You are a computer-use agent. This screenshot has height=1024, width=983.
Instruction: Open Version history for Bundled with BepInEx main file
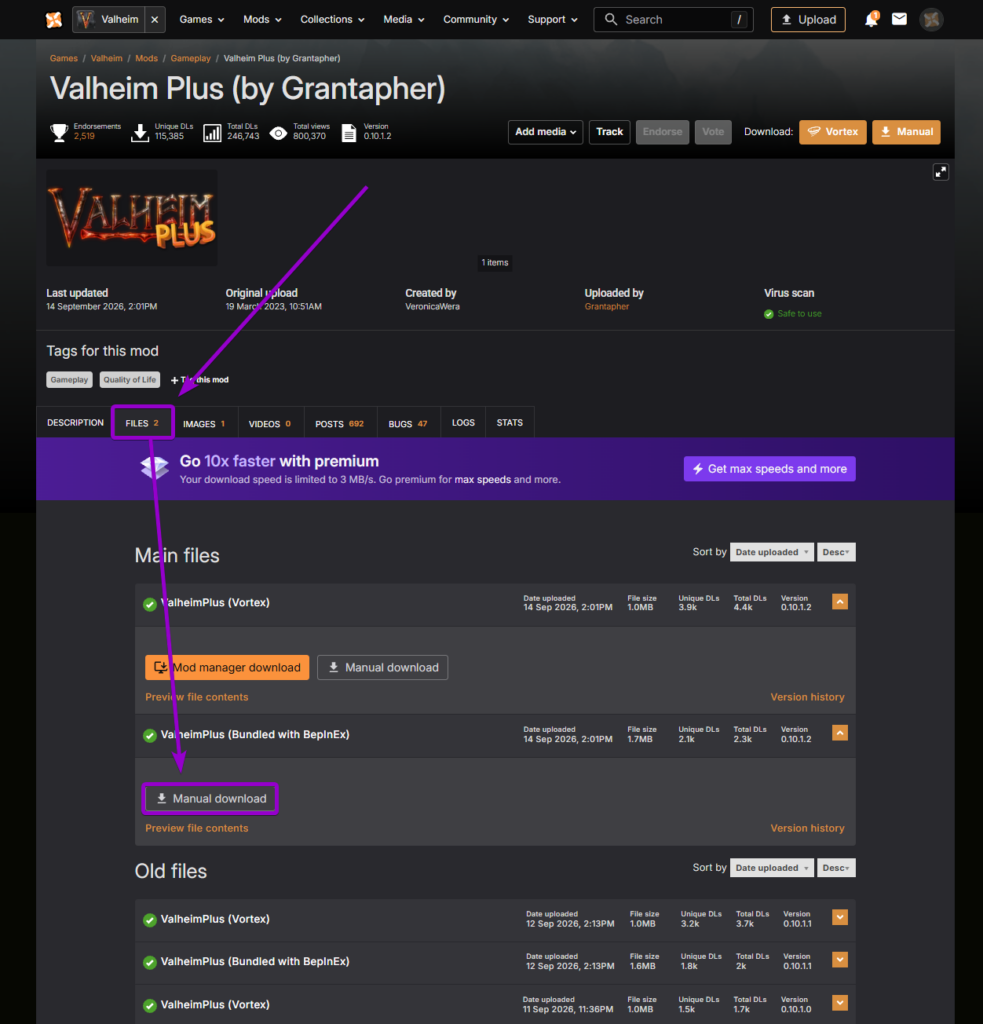click(x=807, y=828)
